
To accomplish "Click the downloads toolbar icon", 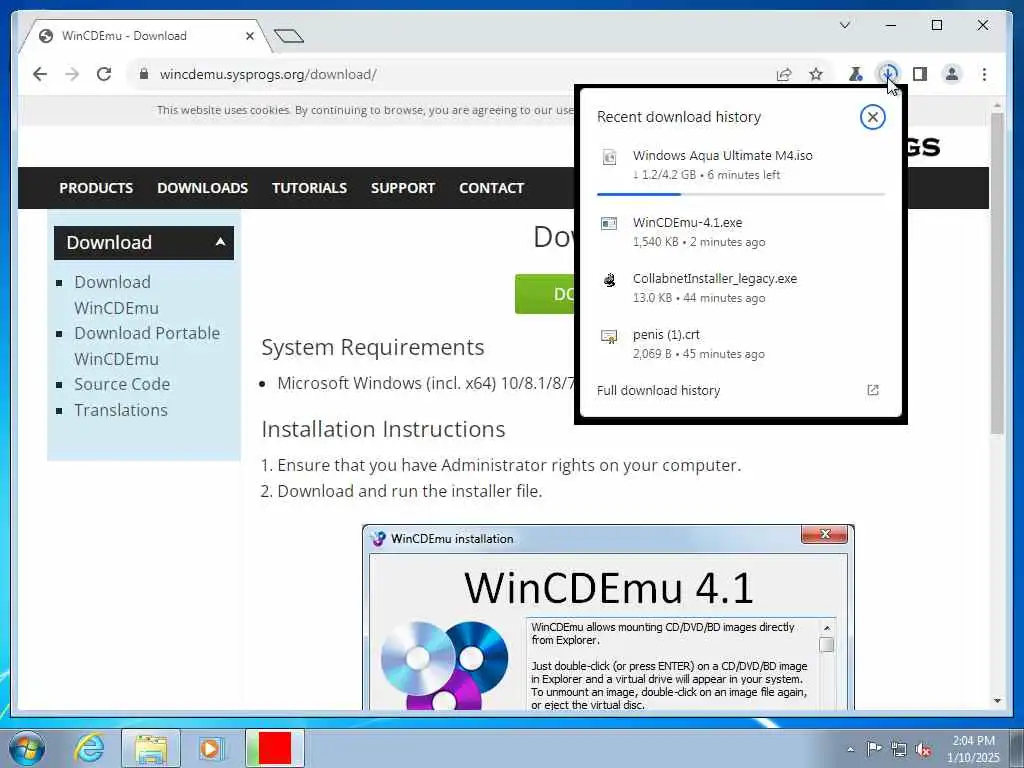I will click(x=888, y=74).
